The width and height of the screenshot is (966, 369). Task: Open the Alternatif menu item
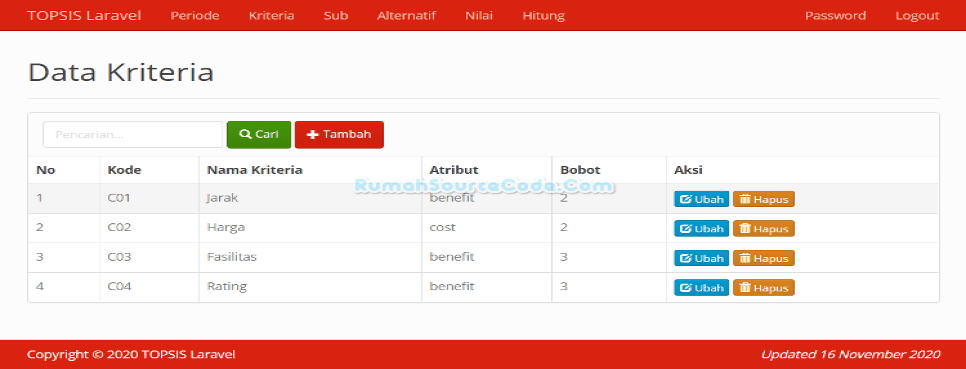click(x=407, y=15)
